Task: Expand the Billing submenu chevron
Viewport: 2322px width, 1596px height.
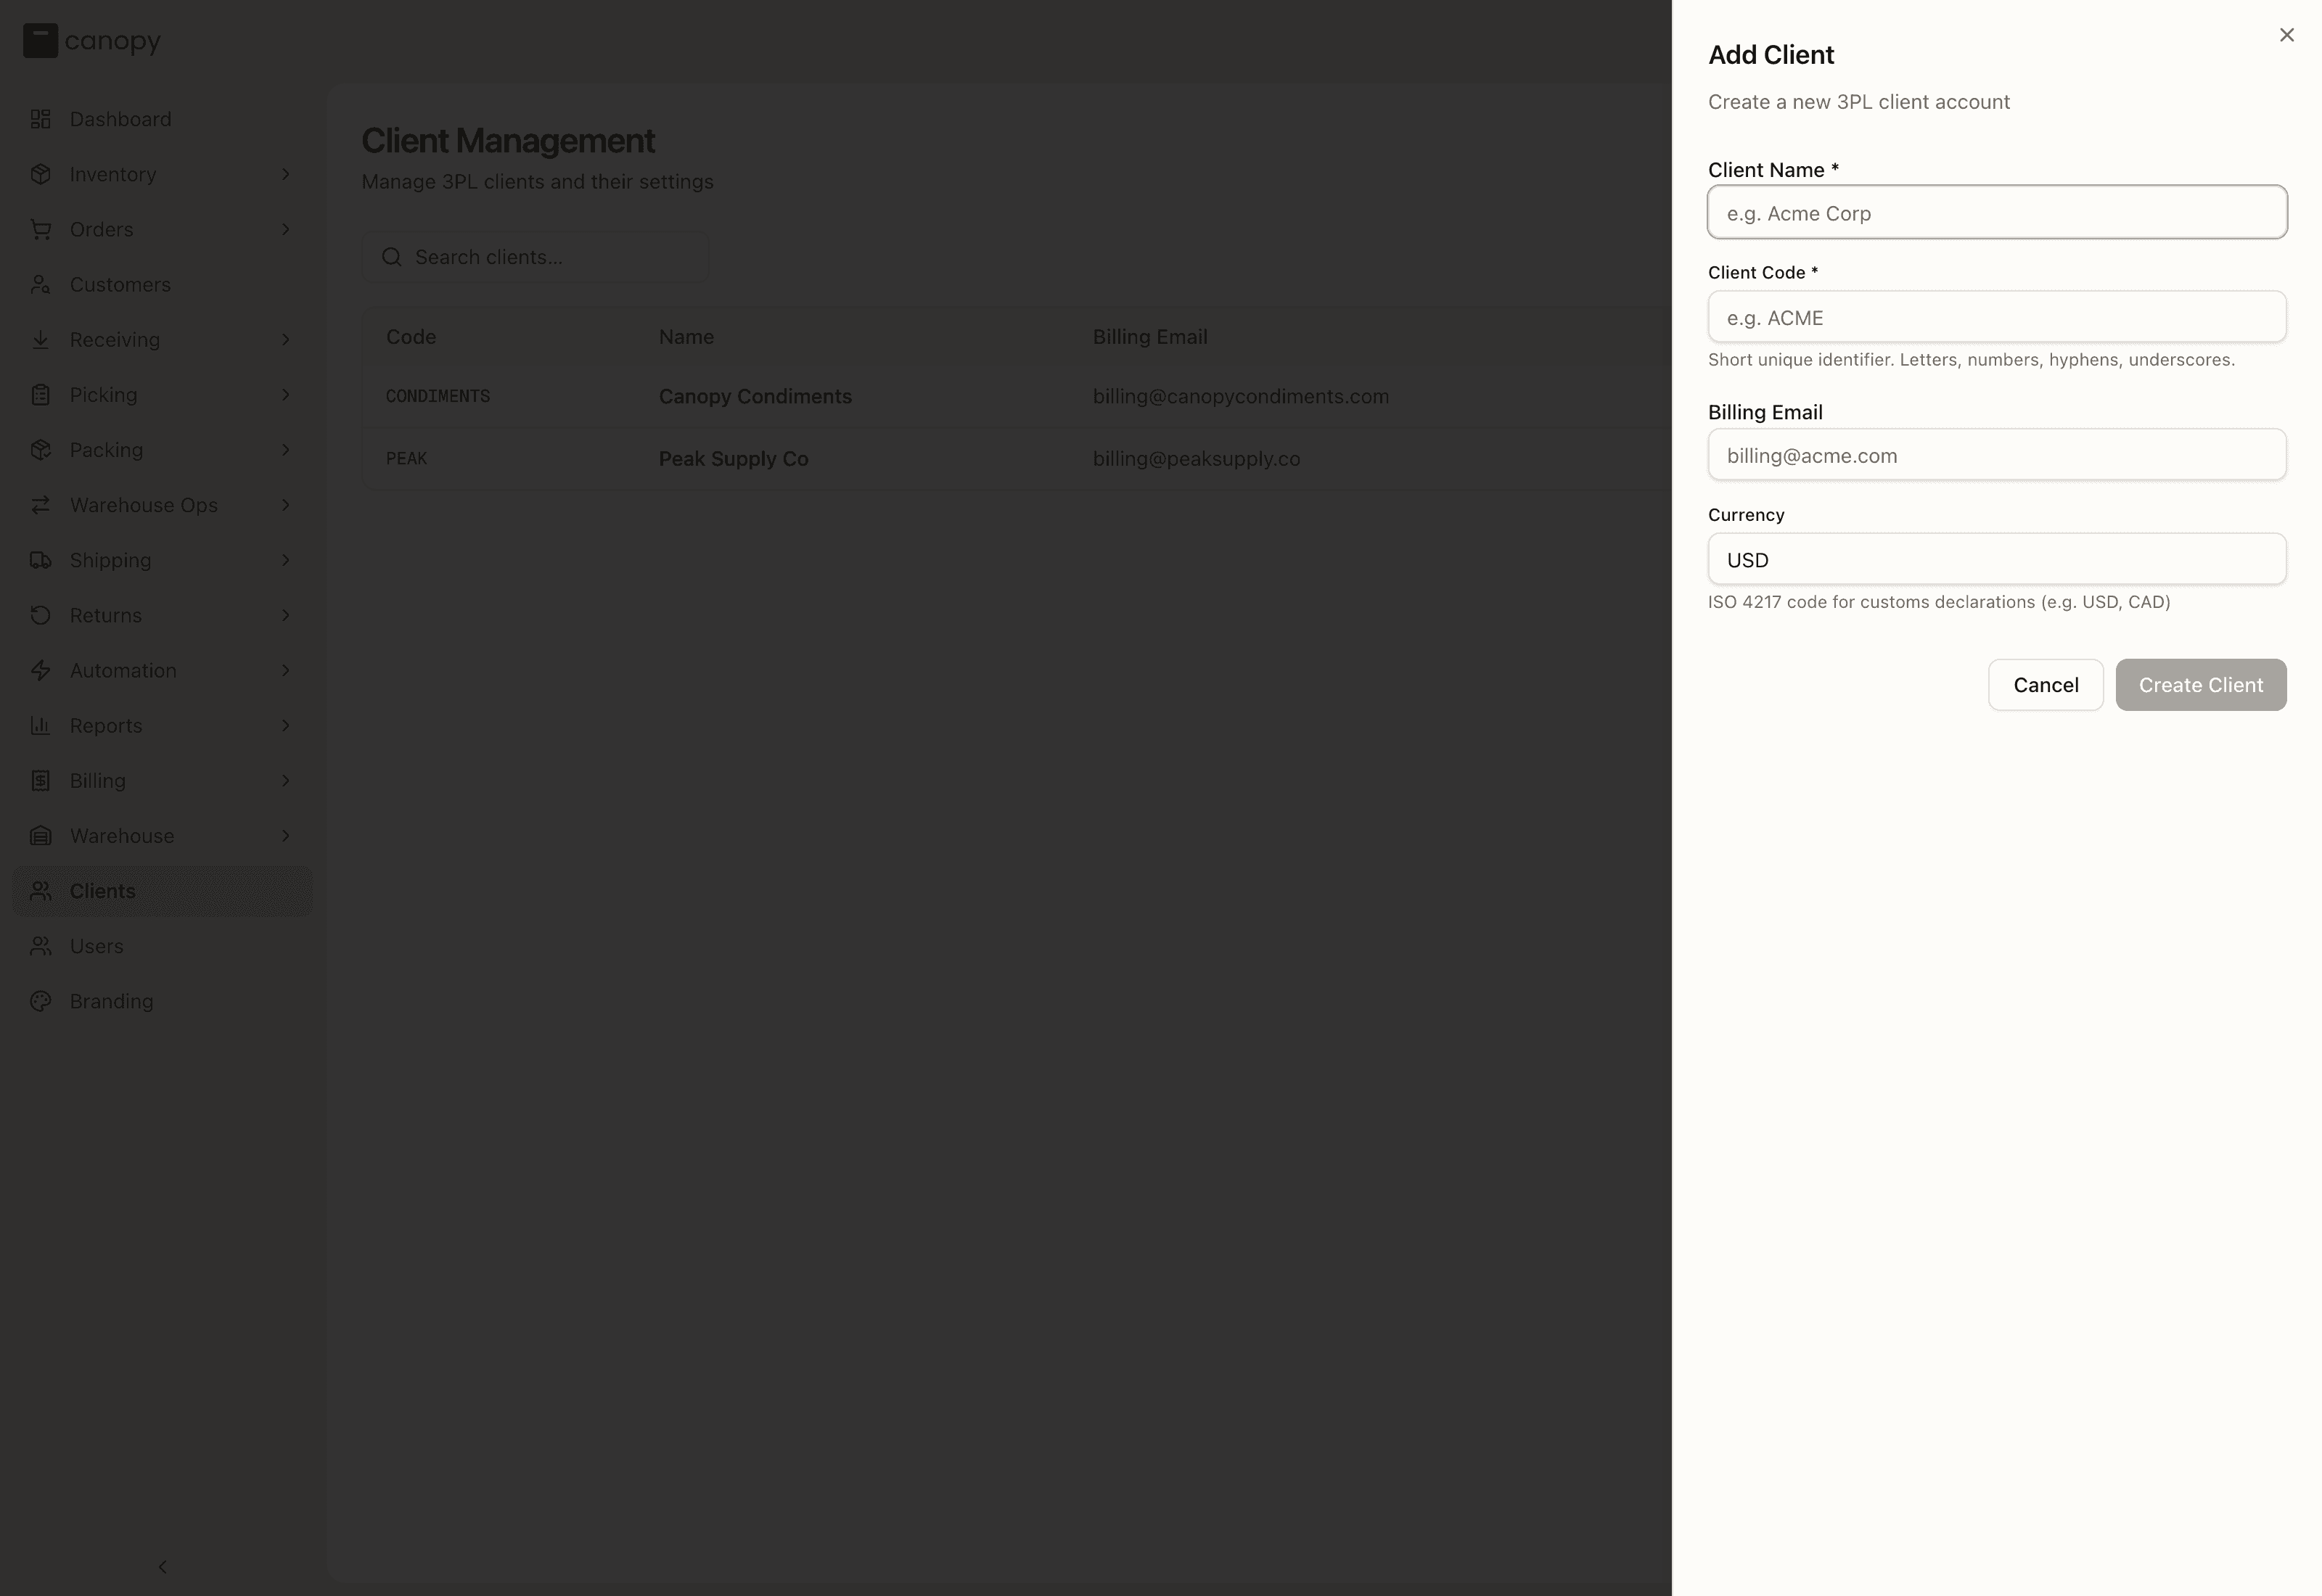Action: [286, 780]
